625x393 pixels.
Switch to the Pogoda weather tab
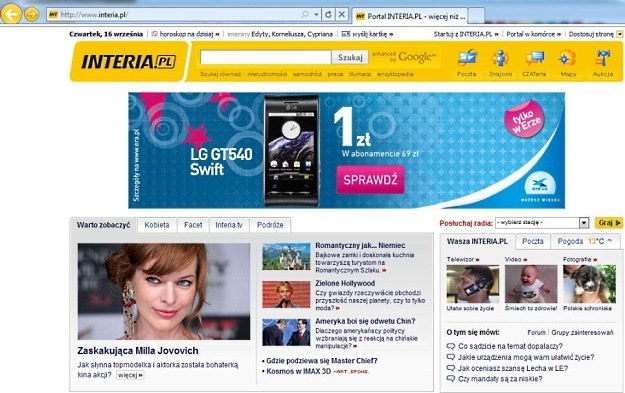[585, 242]
